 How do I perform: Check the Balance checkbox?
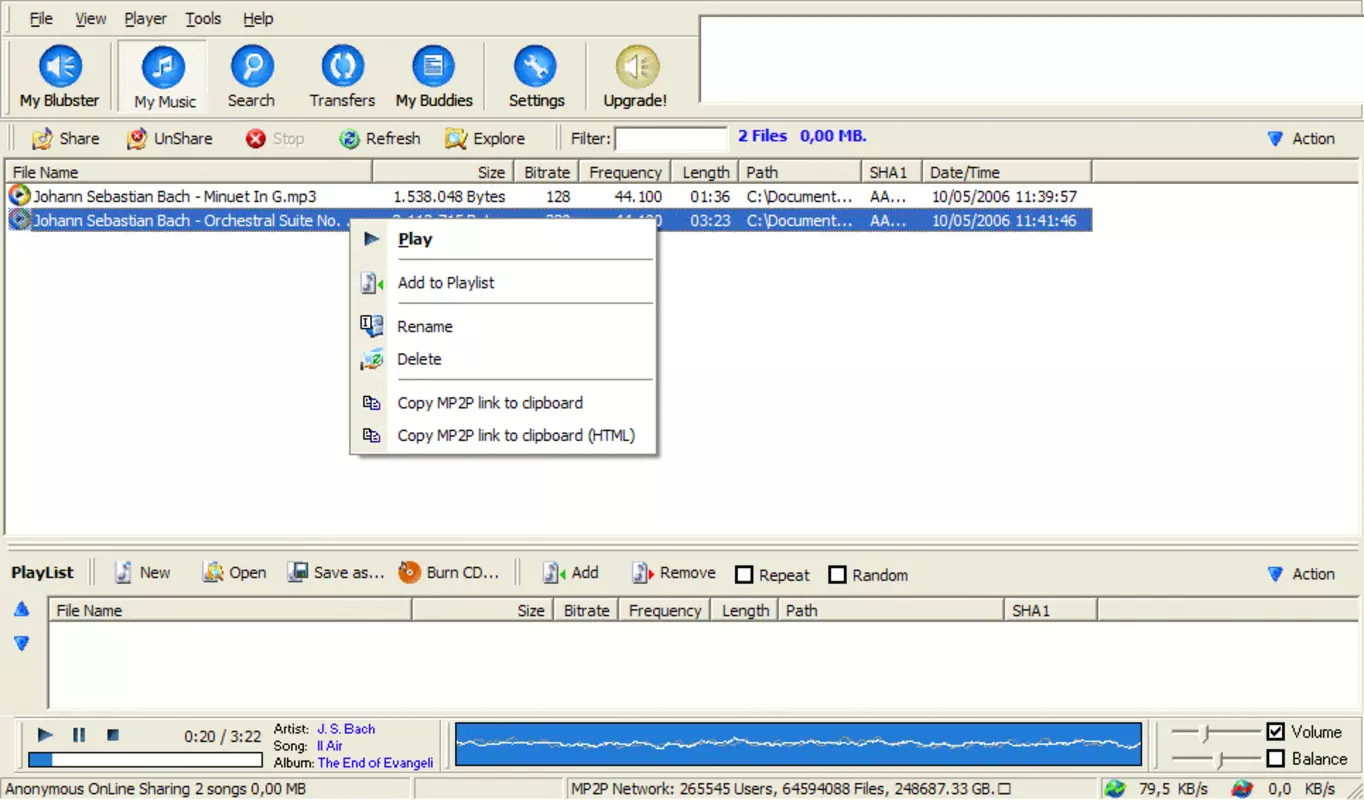tap(1275, 758)
